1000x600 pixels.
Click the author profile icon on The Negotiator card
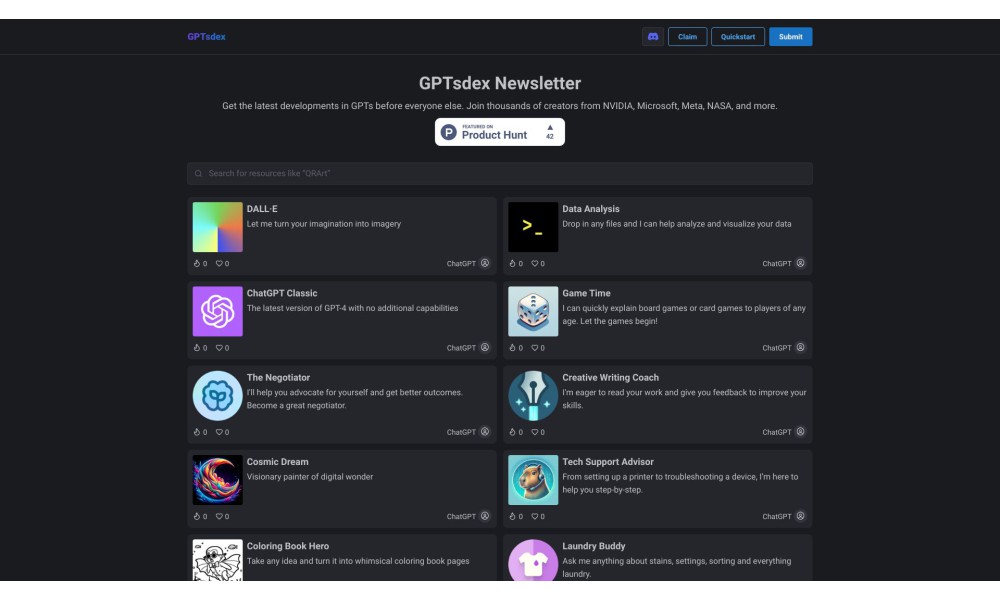click(x=485, y=431)
